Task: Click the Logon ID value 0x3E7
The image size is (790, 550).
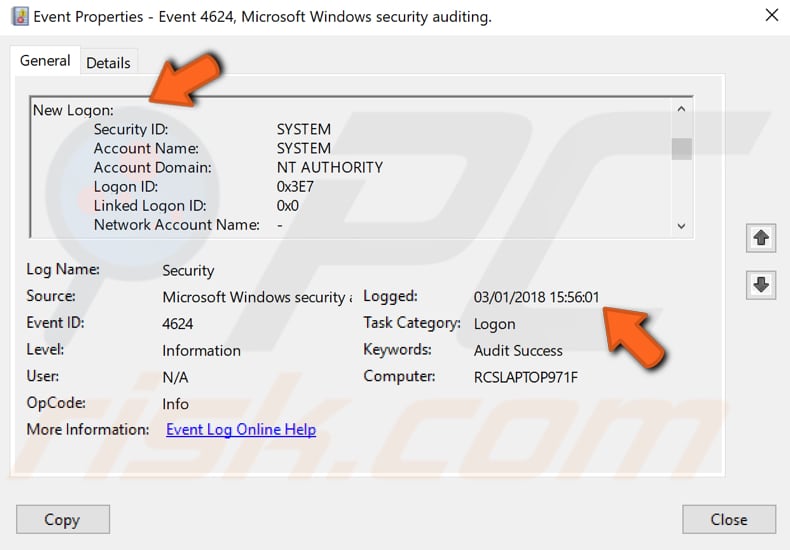Action: [x=295, y=187]
